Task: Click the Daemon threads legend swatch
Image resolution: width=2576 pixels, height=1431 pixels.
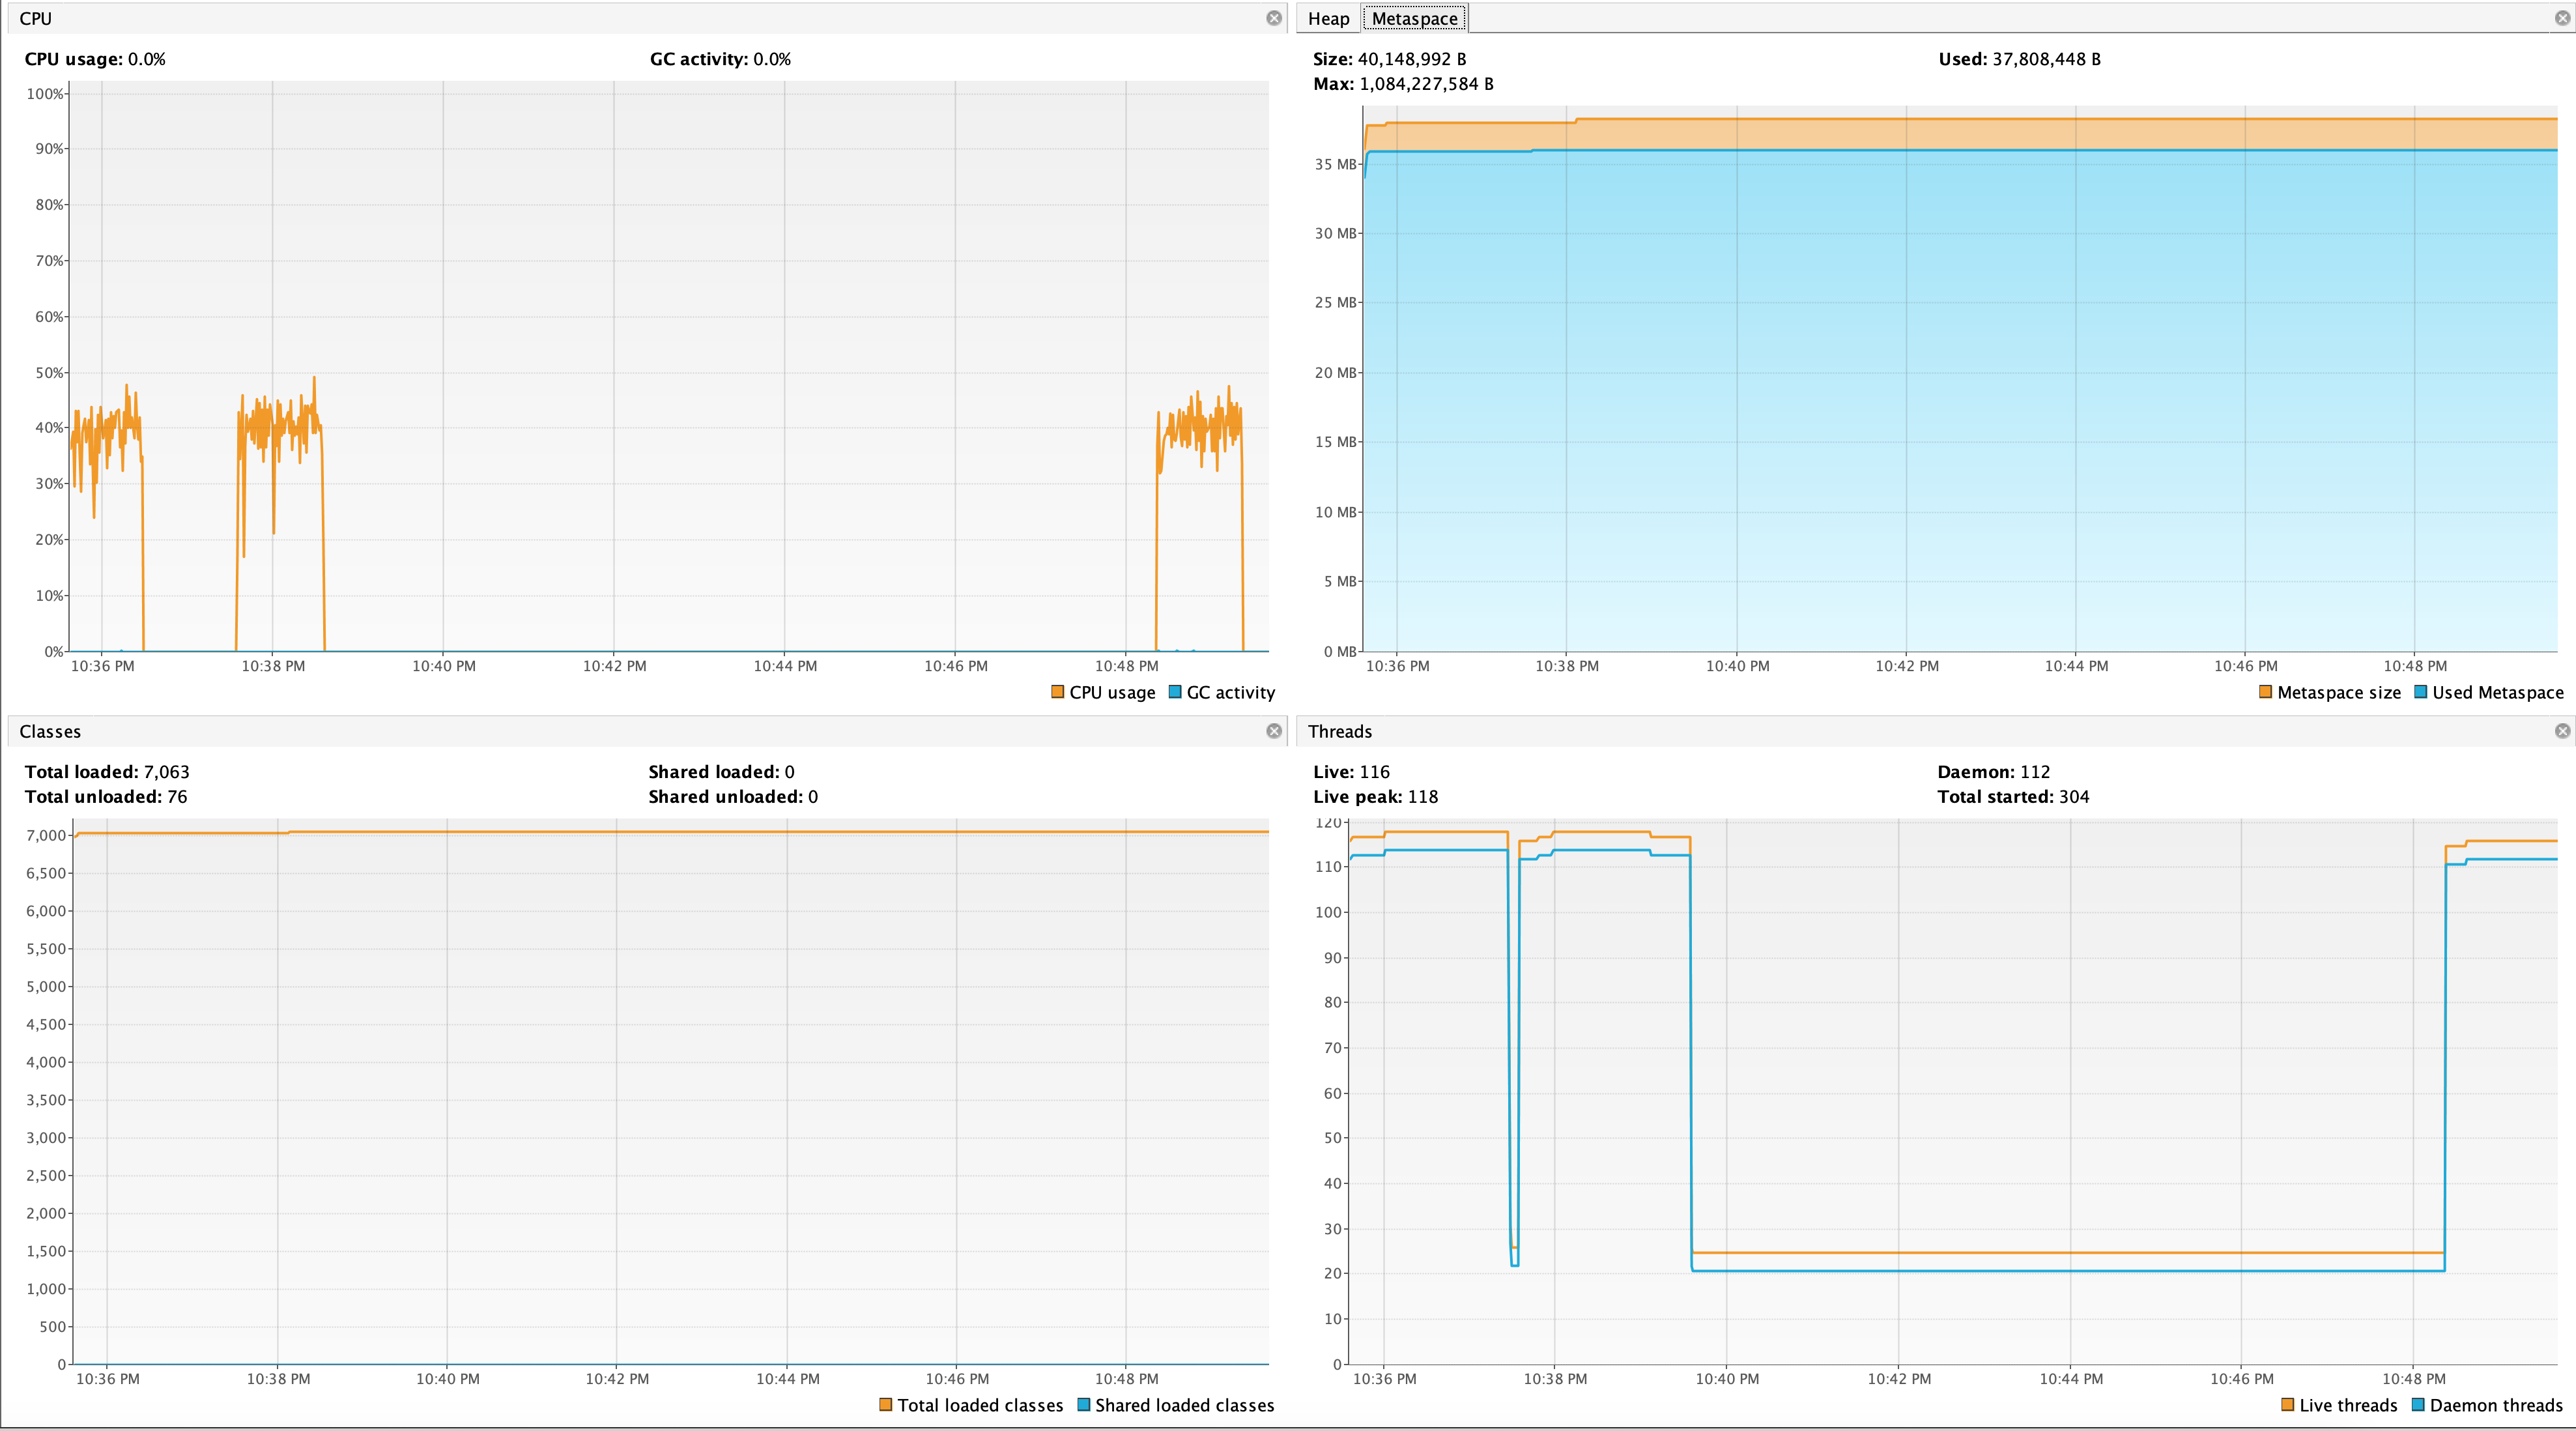Action: 2418,1405
